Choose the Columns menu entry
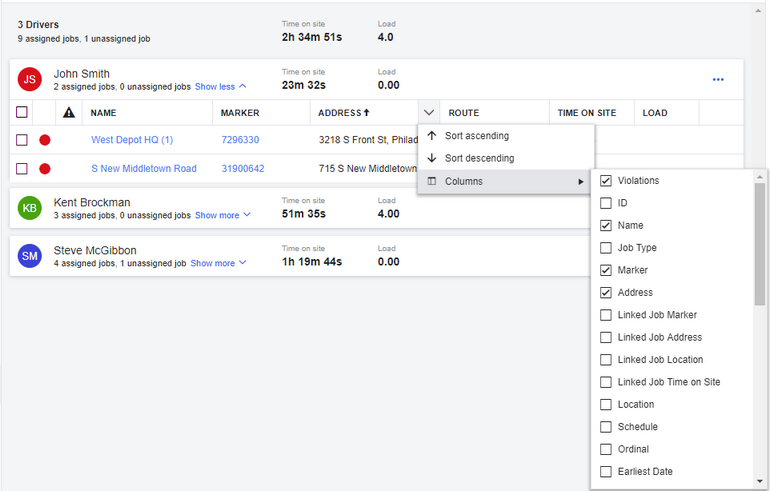The image size is (770, 491). (x=506, y=181)
